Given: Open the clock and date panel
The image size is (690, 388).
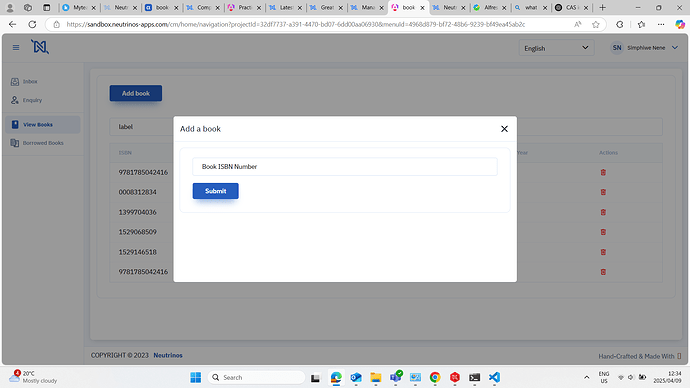Looking at the screenshot, I should point(667,377).
